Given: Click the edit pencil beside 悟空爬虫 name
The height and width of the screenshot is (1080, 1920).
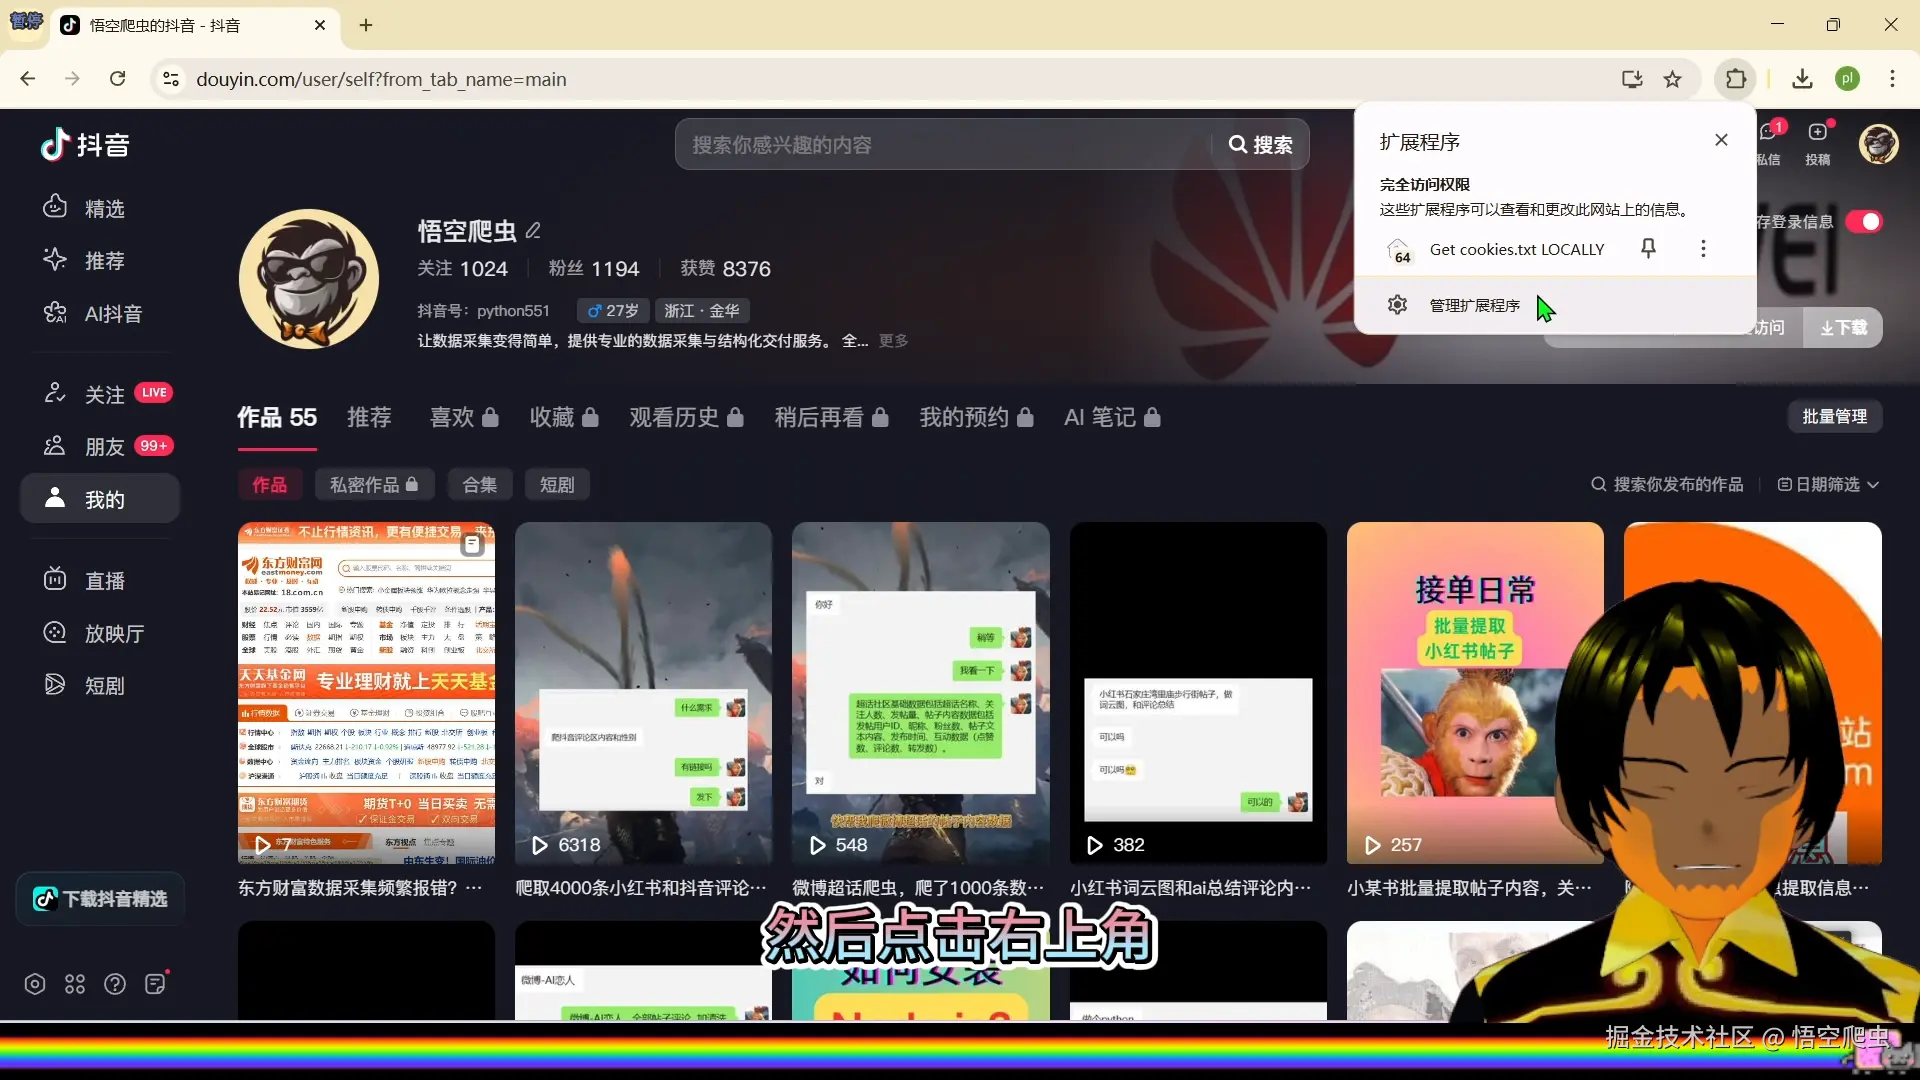Looking at the screenshot, I should coord(534,231).
